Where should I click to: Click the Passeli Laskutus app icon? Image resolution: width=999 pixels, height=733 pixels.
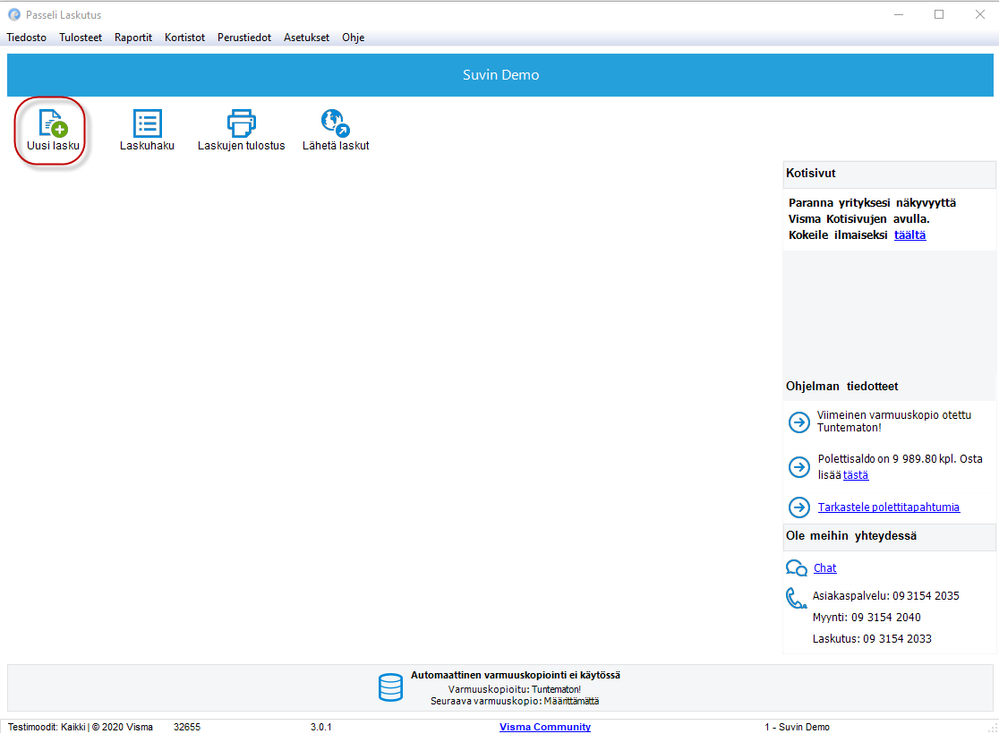click(14, 15)
